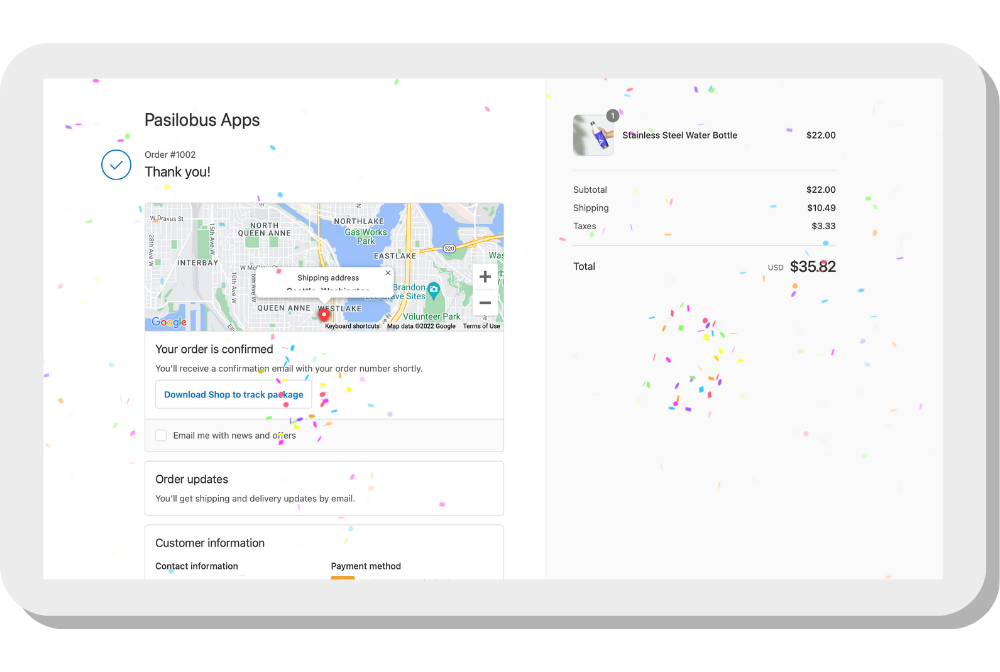Click the order confirmed checkmark icon
This screenshot has width=1000, height=672.
tap(117, 164)
